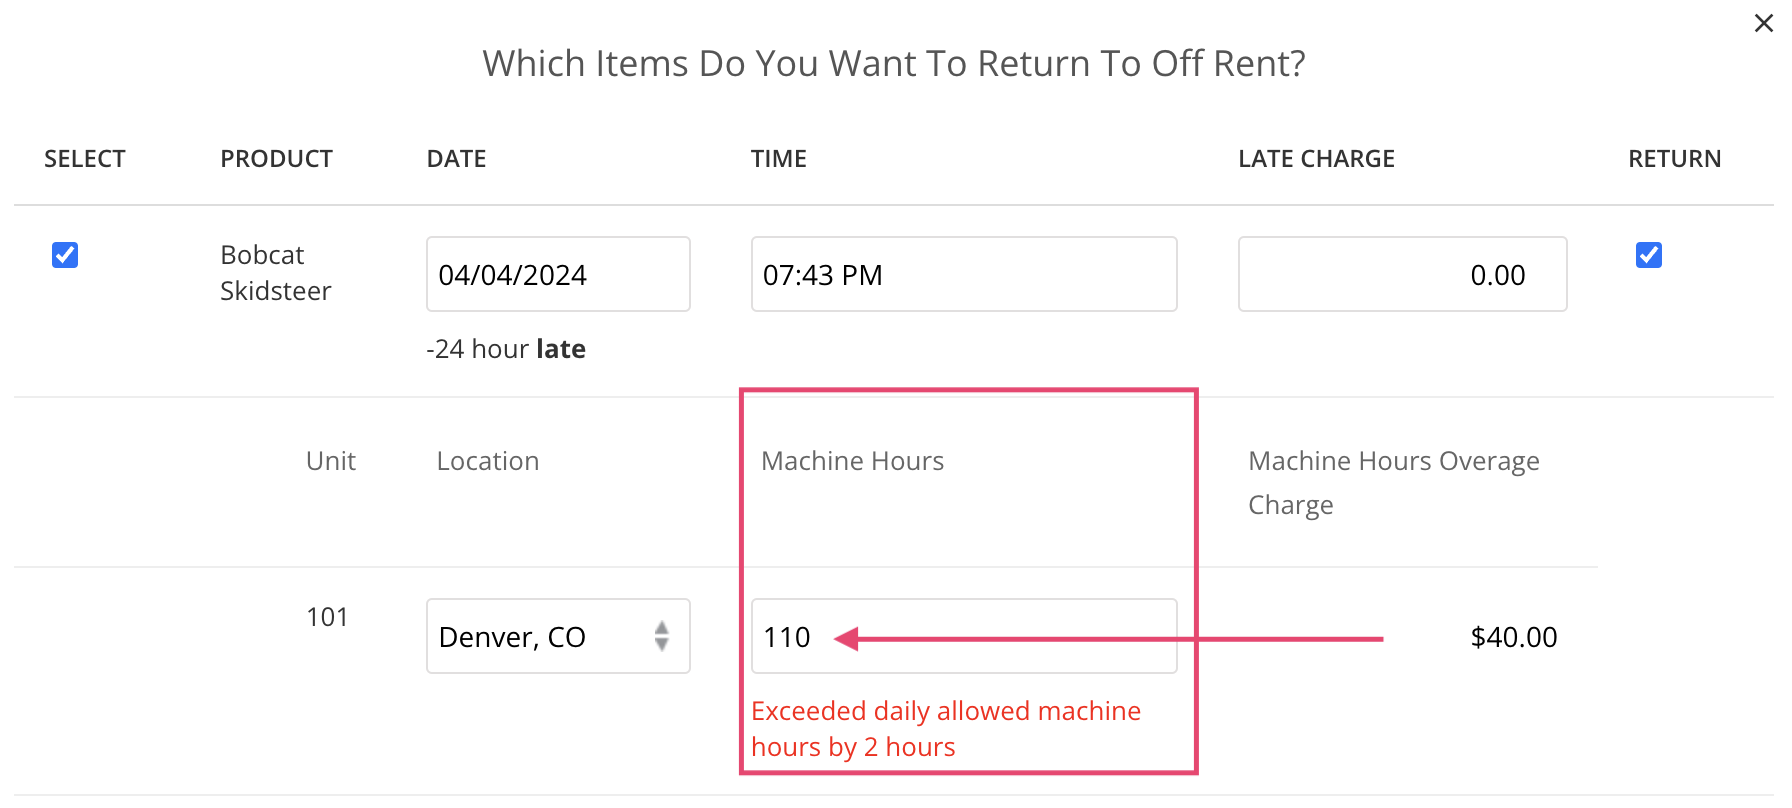Click the $40.00 overage charge amount
Viewport: 1792px width, 808px height.
[1513, 636]
